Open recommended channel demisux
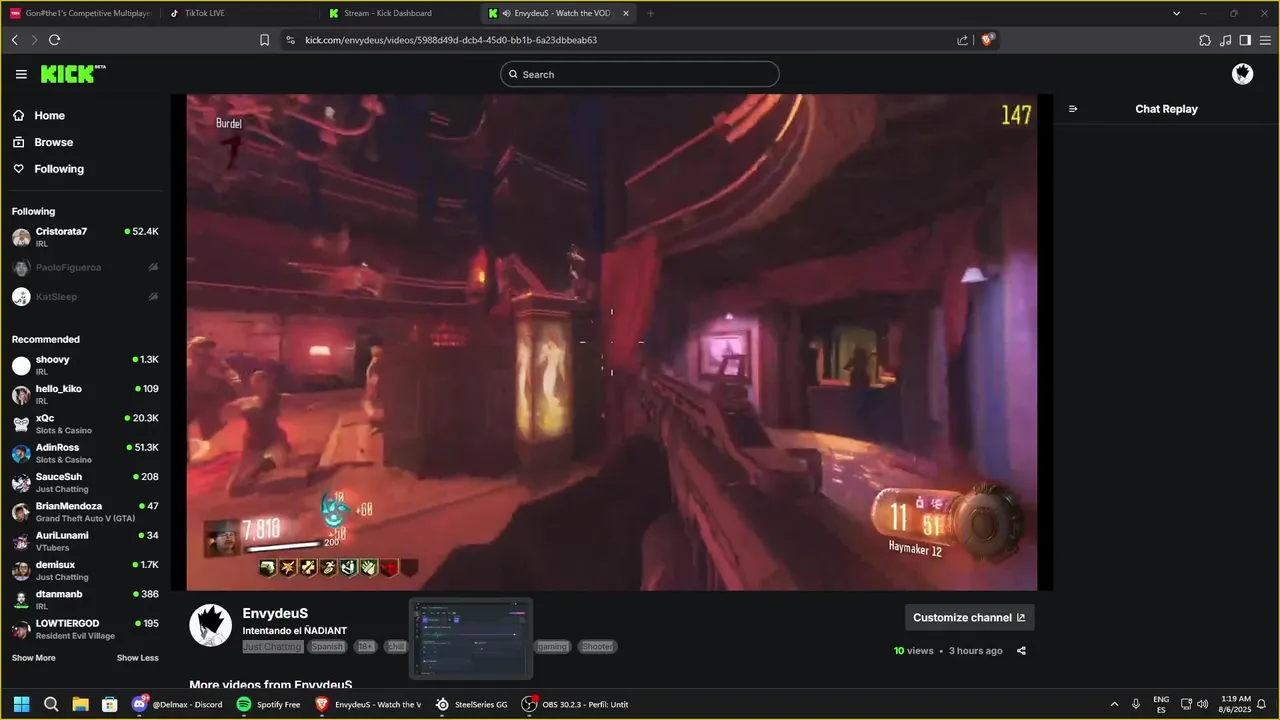This screenshot has width=1280, height=720. (84, 570)
